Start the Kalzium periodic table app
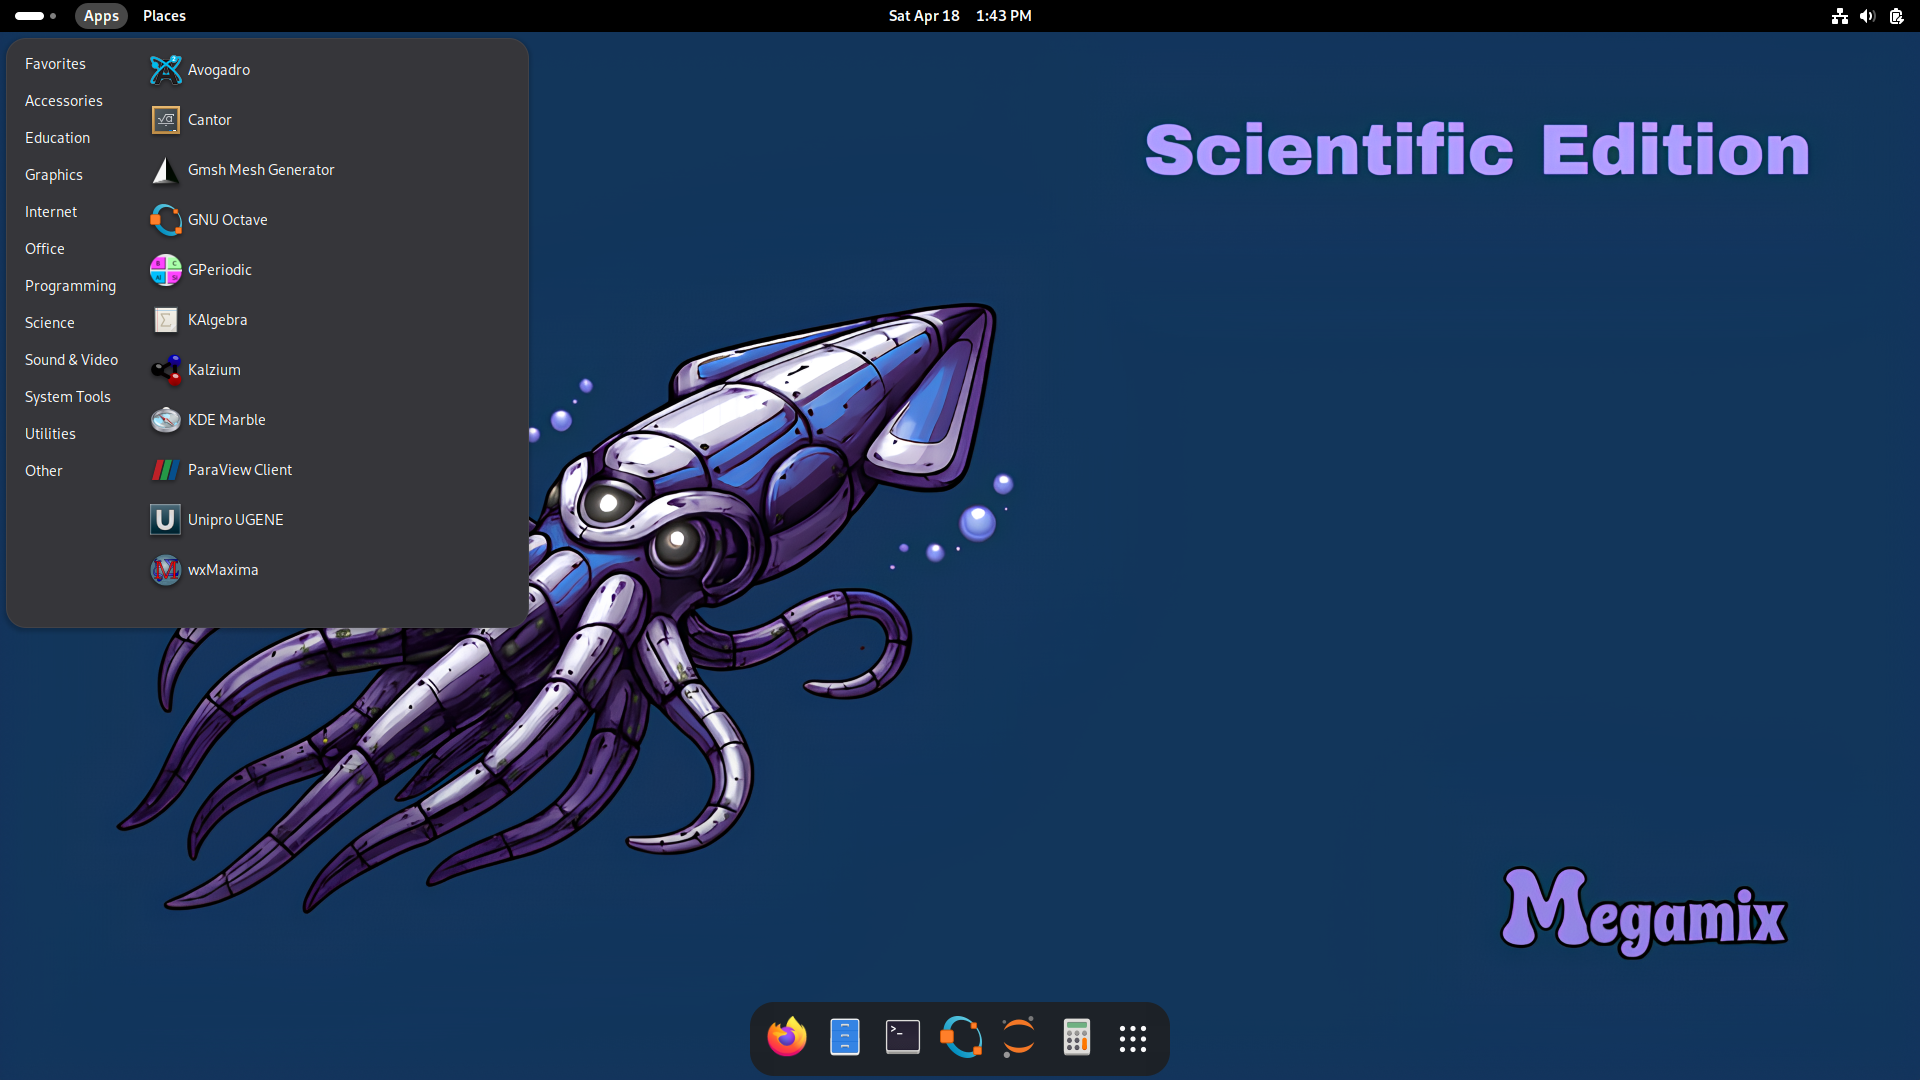This screenshot has height=1080, width=1920. tap(214, 369)
